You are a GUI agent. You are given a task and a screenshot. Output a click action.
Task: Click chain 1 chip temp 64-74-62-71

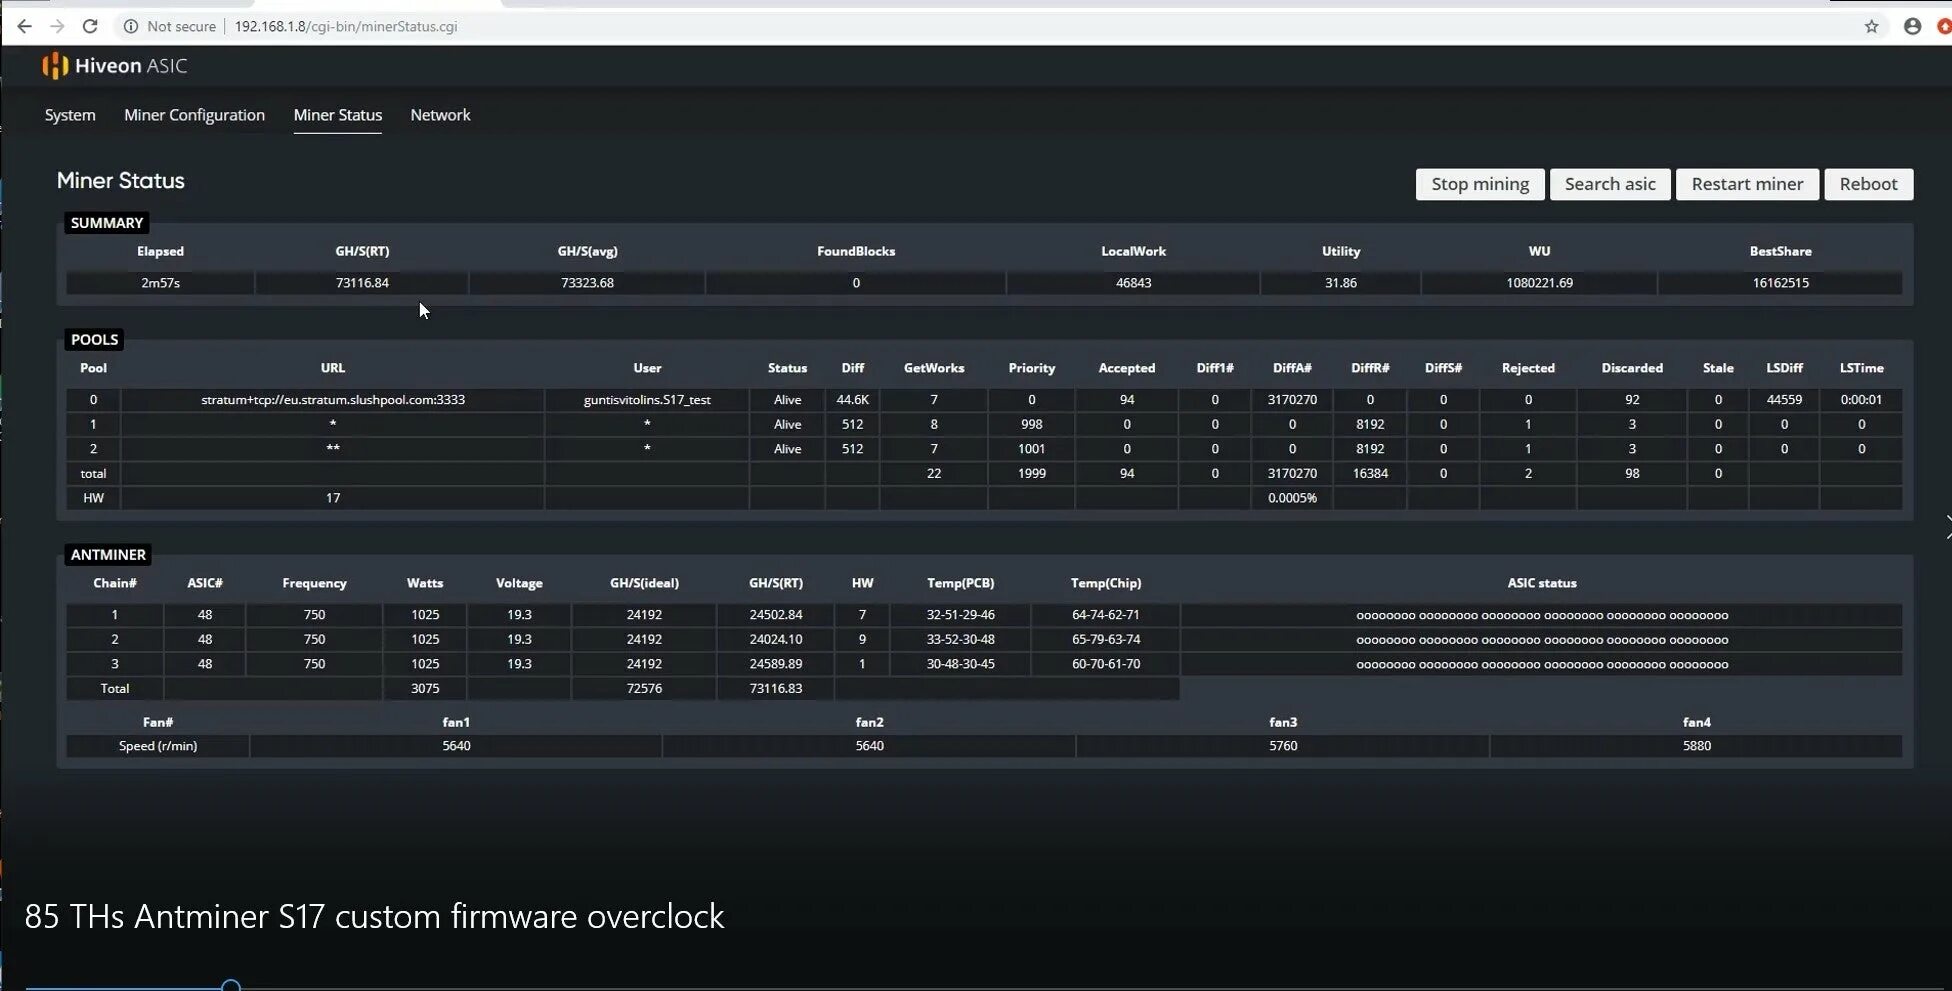click(1105, 615)
